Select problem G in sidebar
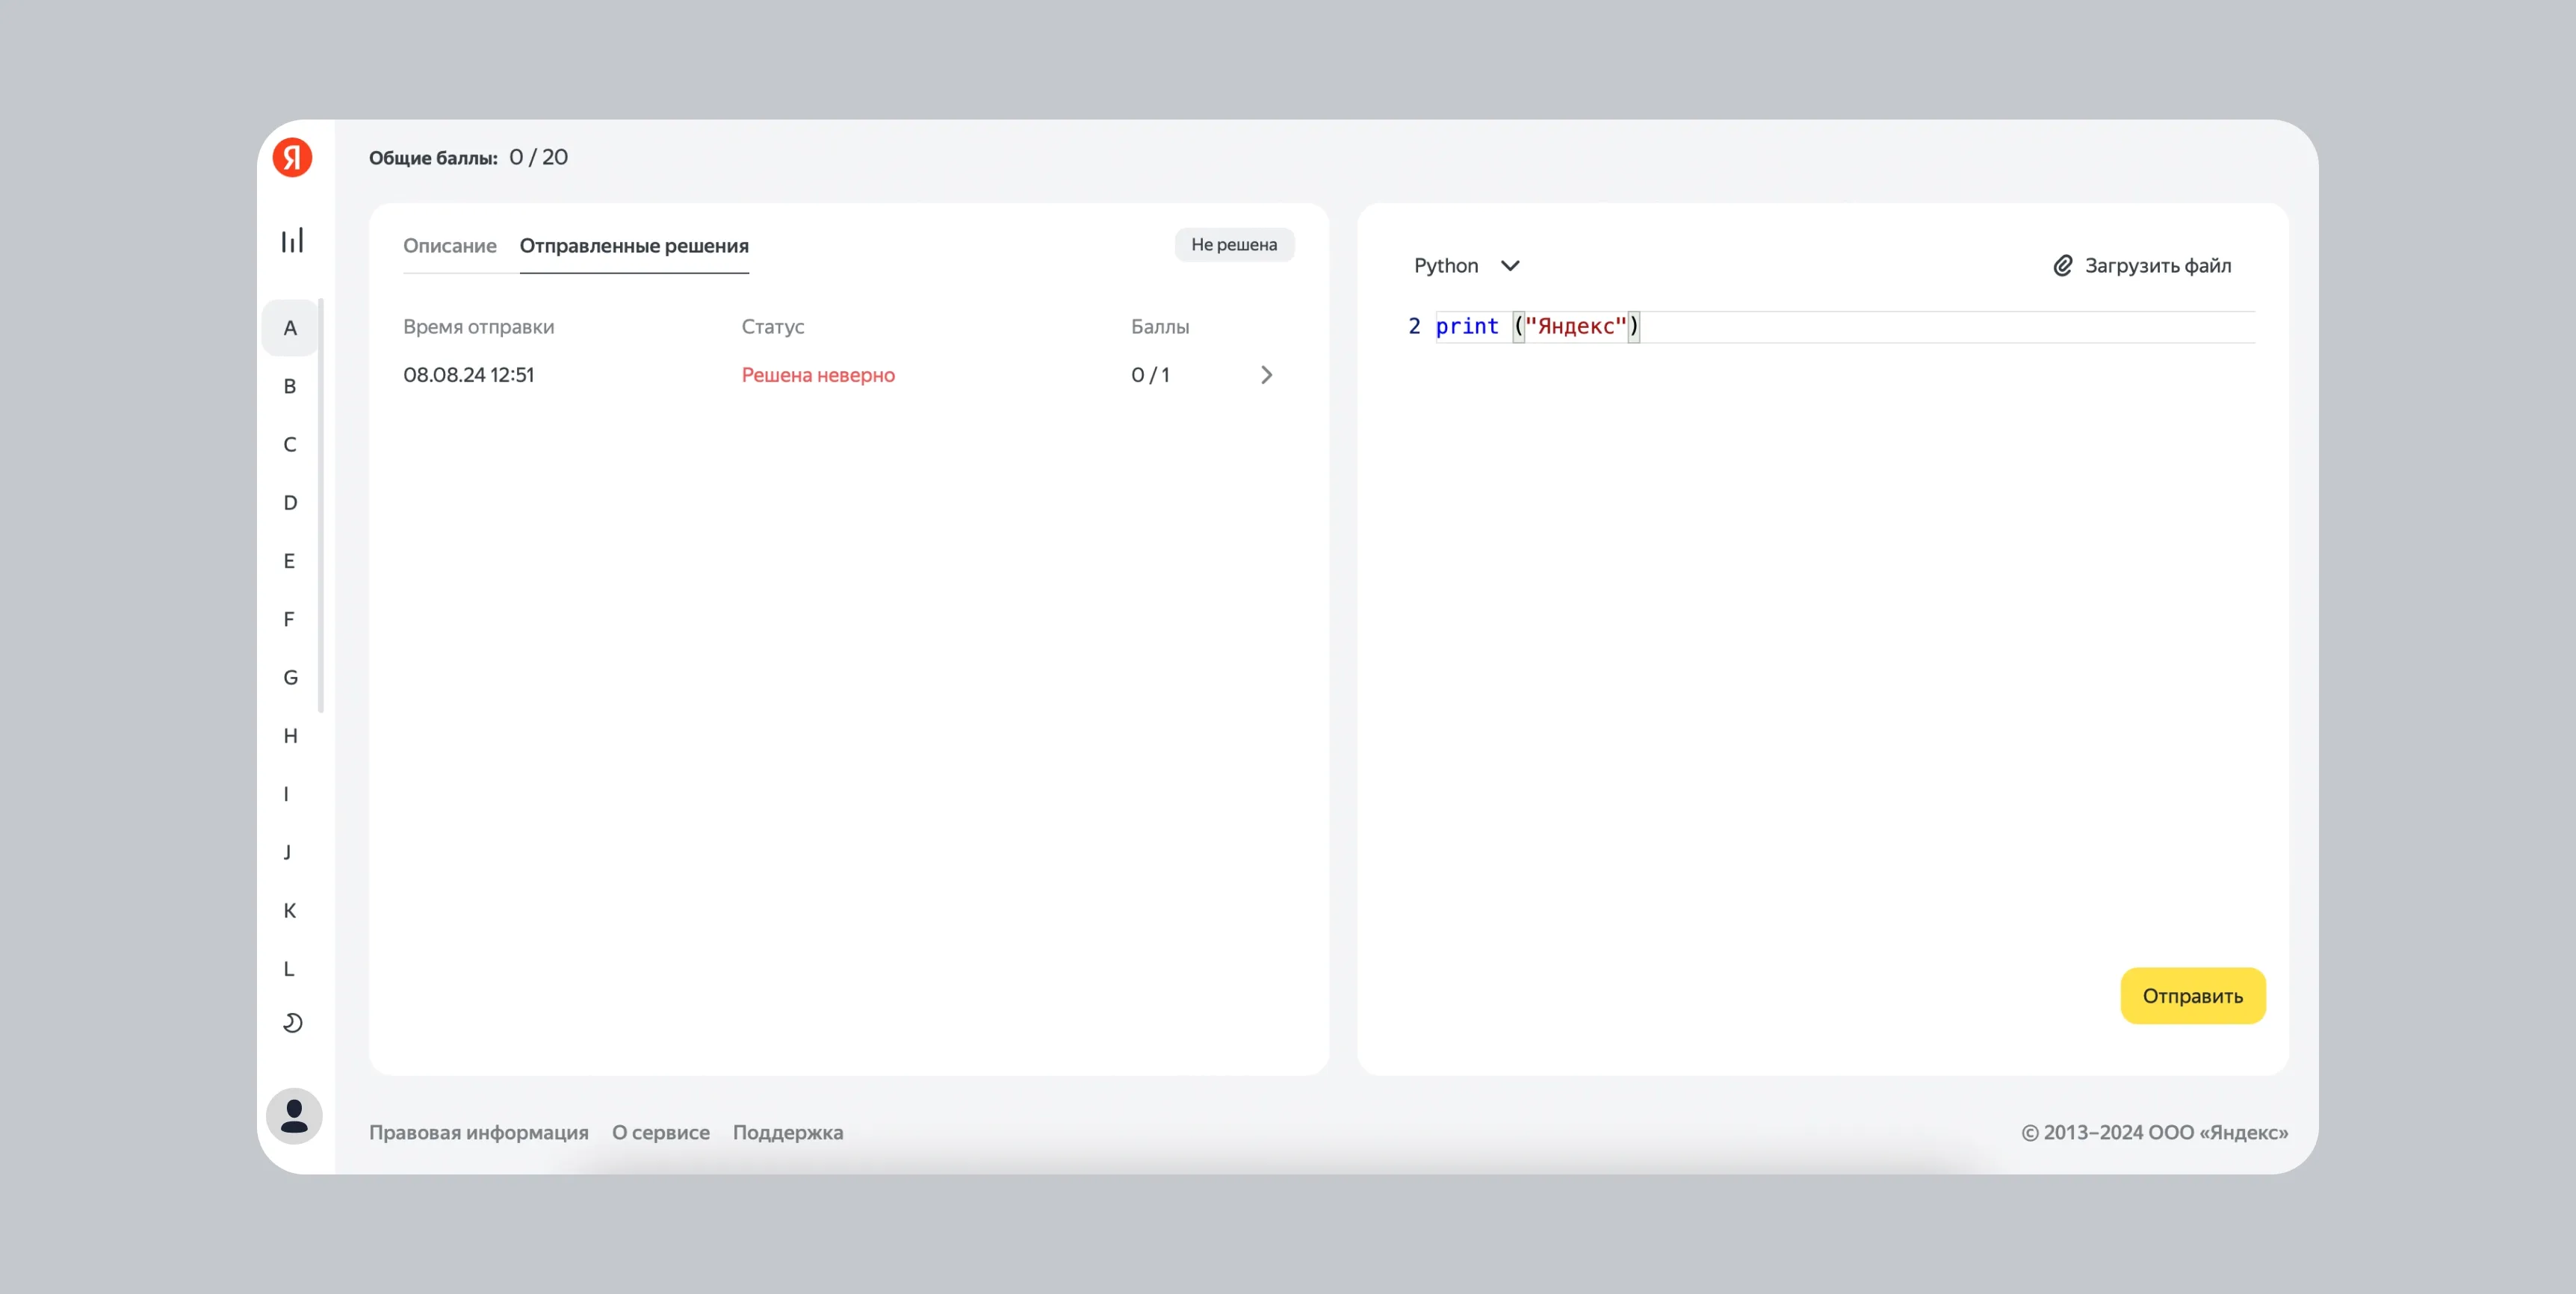The width and height of the screenshot is (2576, 1294). click(x=290, y=678)
